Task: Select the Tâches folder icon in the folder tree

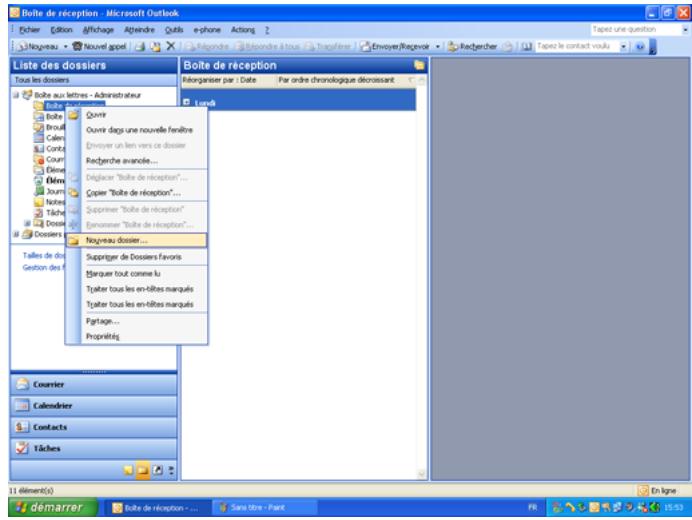Action: coord(39,212)
